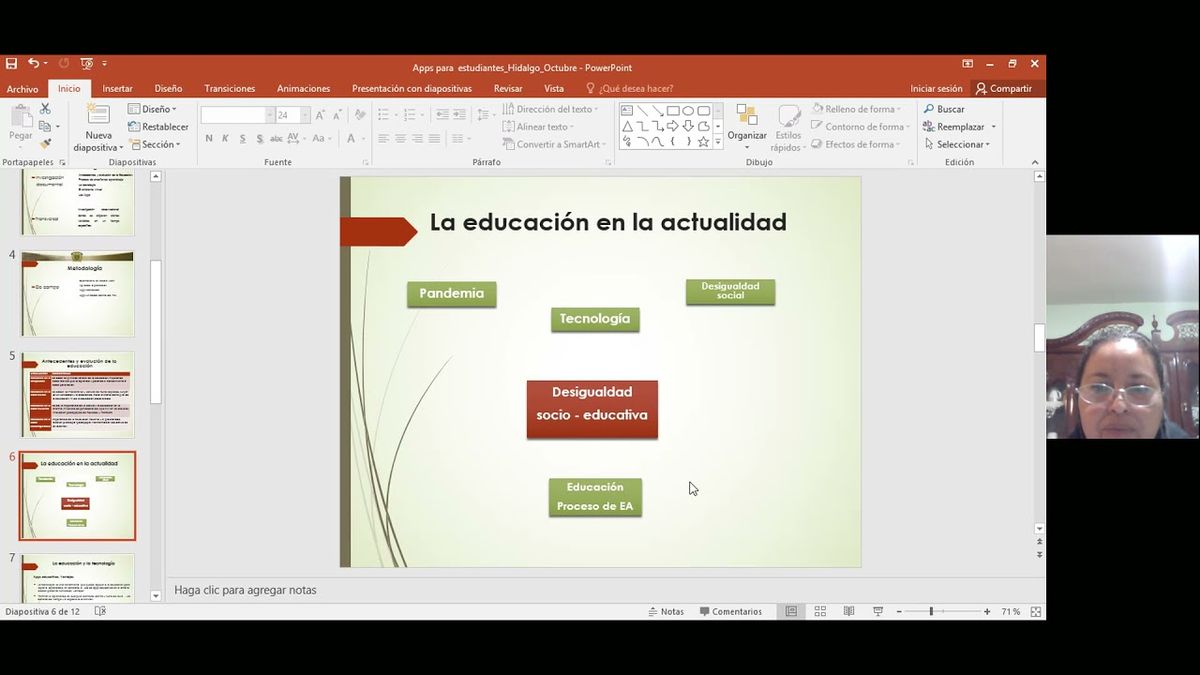Open Animaciones tab
Viewport: 1200px width, 675px height.
[303, 88]
